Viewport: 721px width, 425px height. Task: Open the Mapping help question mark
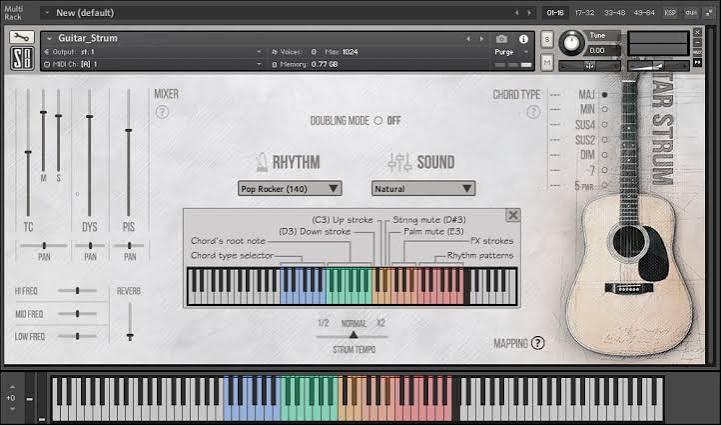(537, 343)
